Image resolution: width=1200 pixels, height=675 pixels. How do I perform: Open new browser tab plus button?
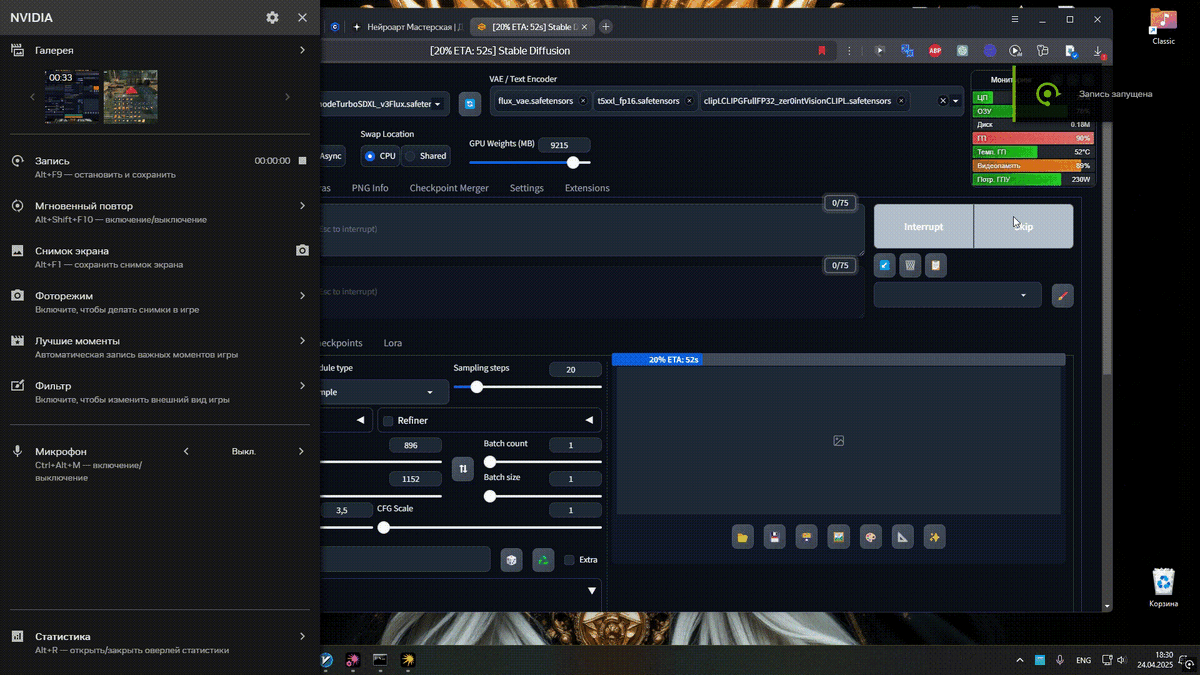coord(606,26)
